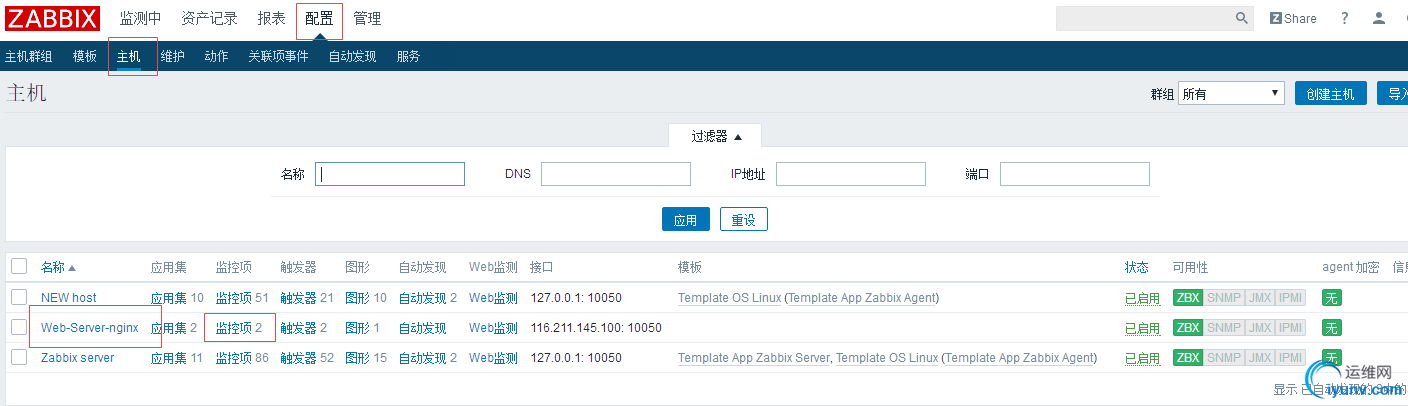Sort hosts by 状态 column
Viewport: 1408px width, 406px height.
(x=1137, y=267)
